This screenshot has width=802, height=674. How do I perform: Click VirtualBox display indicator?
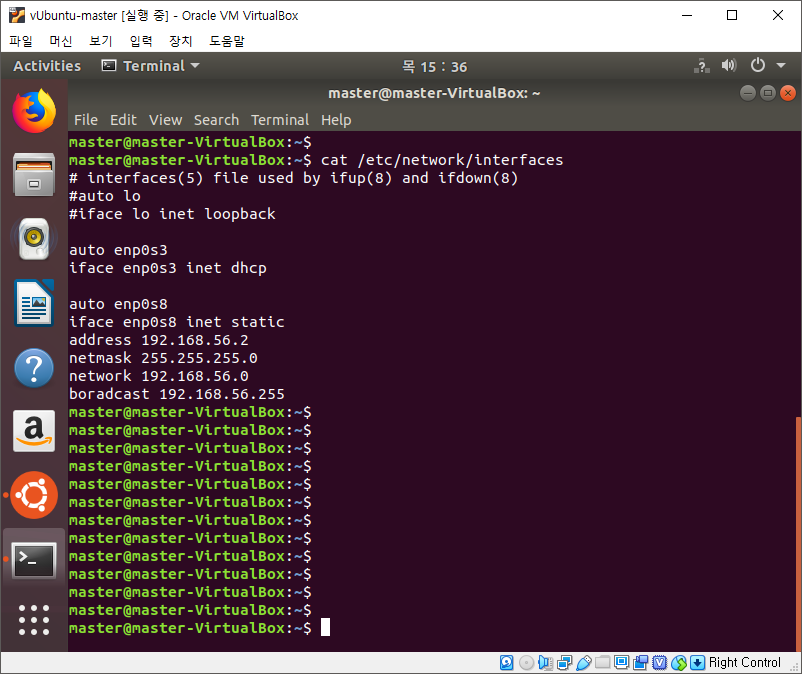coord(621,662)
